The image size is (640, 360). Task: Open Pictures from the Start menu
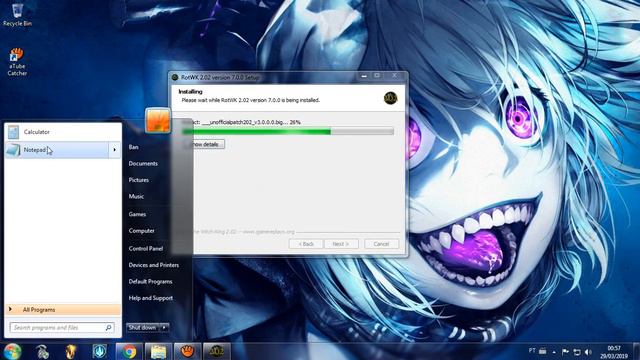[x=138, y=180]
